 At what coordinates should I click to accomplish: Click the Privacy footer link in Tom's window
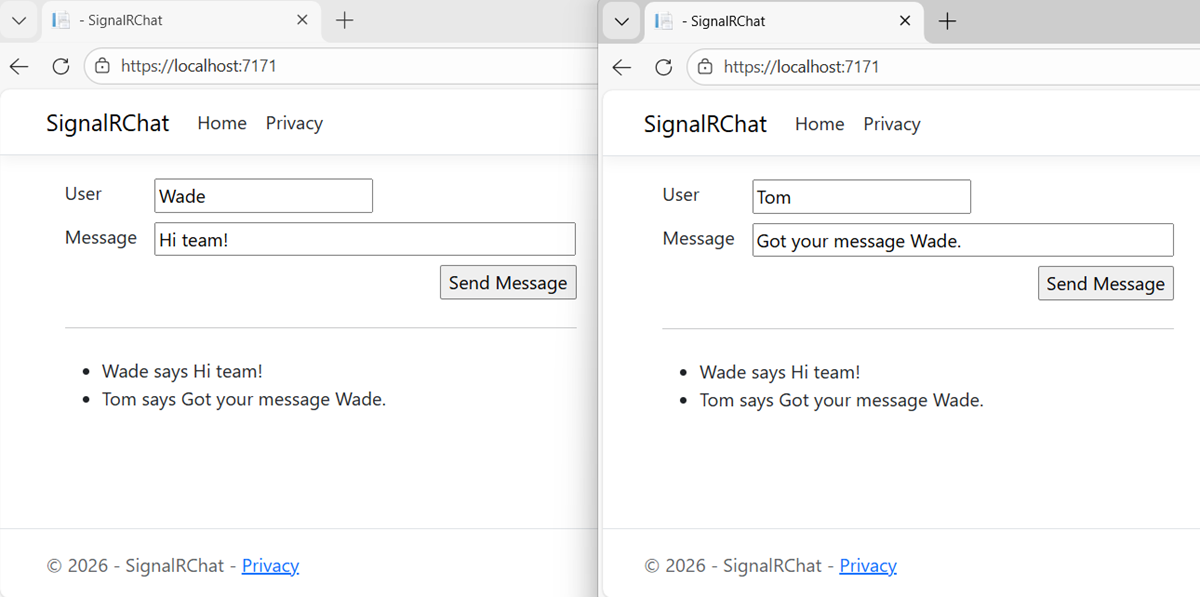coord(868,565)
